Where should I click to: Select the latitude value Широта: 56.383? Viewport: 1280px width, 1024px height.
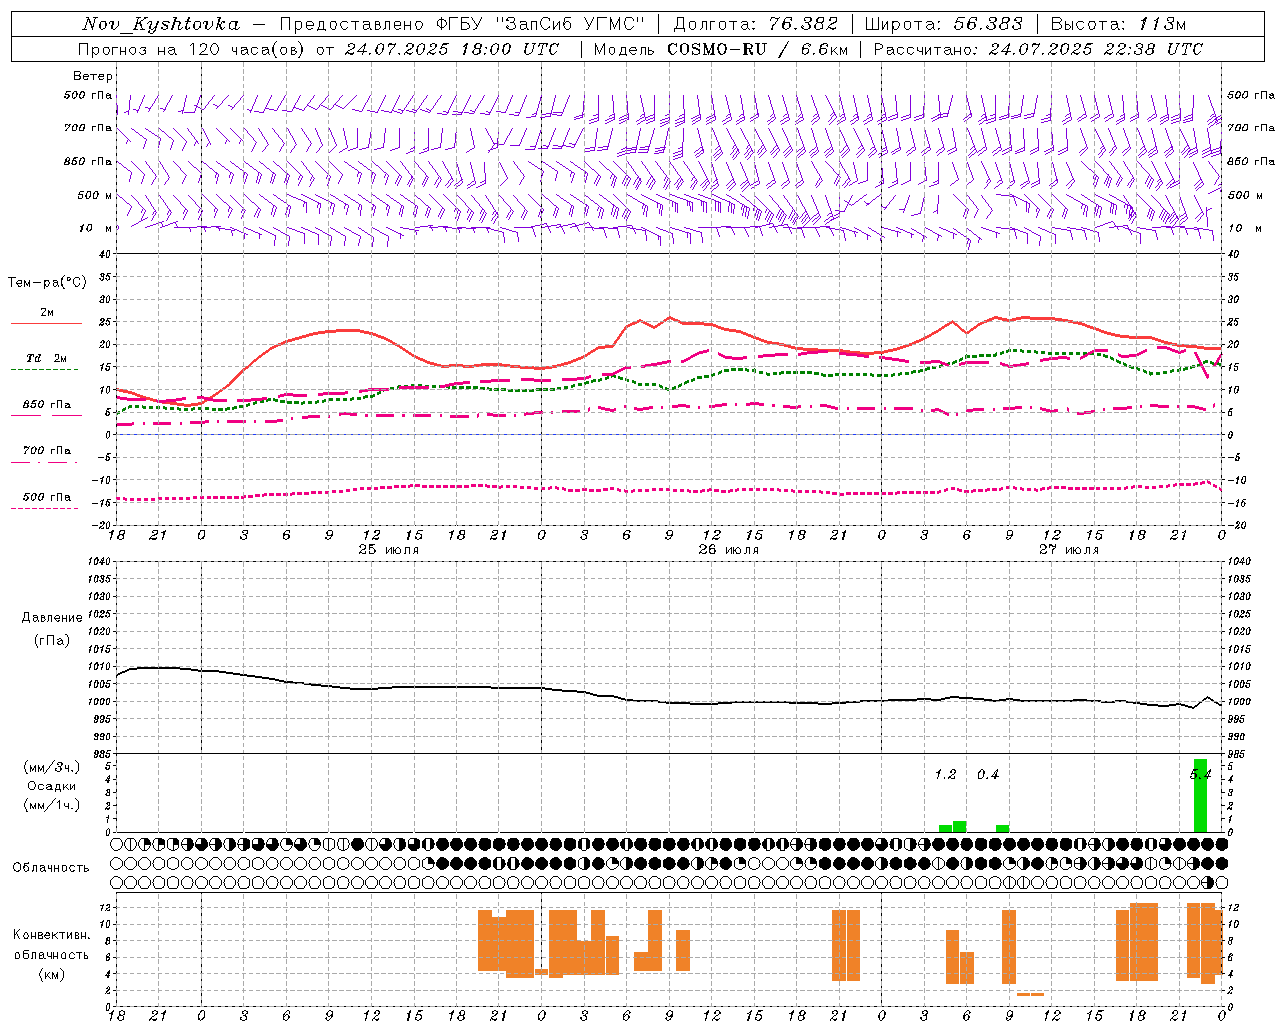[x=943, y=24]
